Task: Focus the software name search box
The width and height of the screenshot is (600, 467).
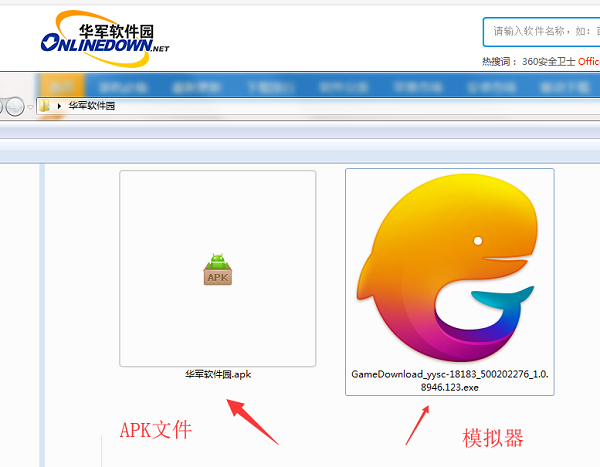Action: click(x=541, y=32)
